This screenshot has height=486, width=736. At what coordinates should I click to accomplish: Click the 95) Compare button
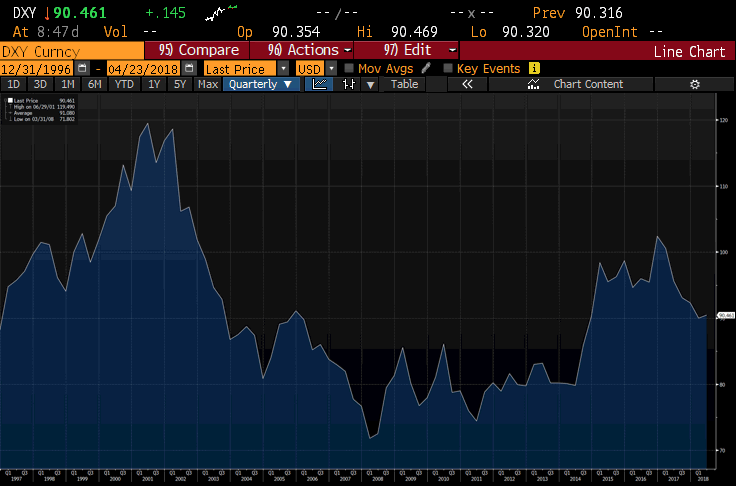197,50
